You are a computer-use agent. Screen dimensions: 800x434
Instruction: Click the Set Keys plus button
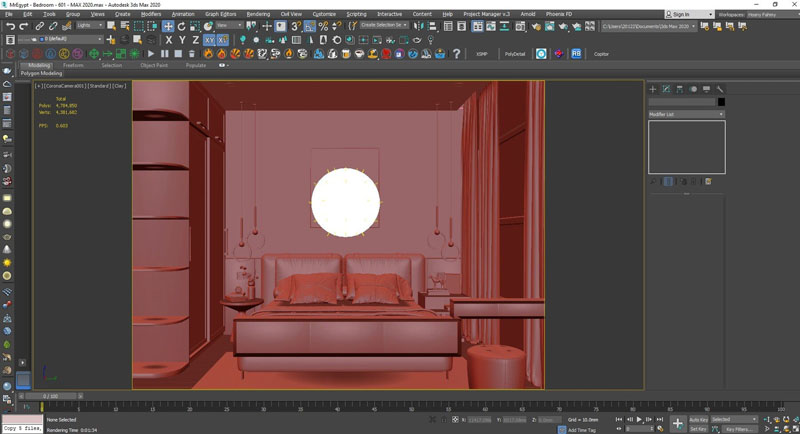pyautogui.click(x=677, y=424)
